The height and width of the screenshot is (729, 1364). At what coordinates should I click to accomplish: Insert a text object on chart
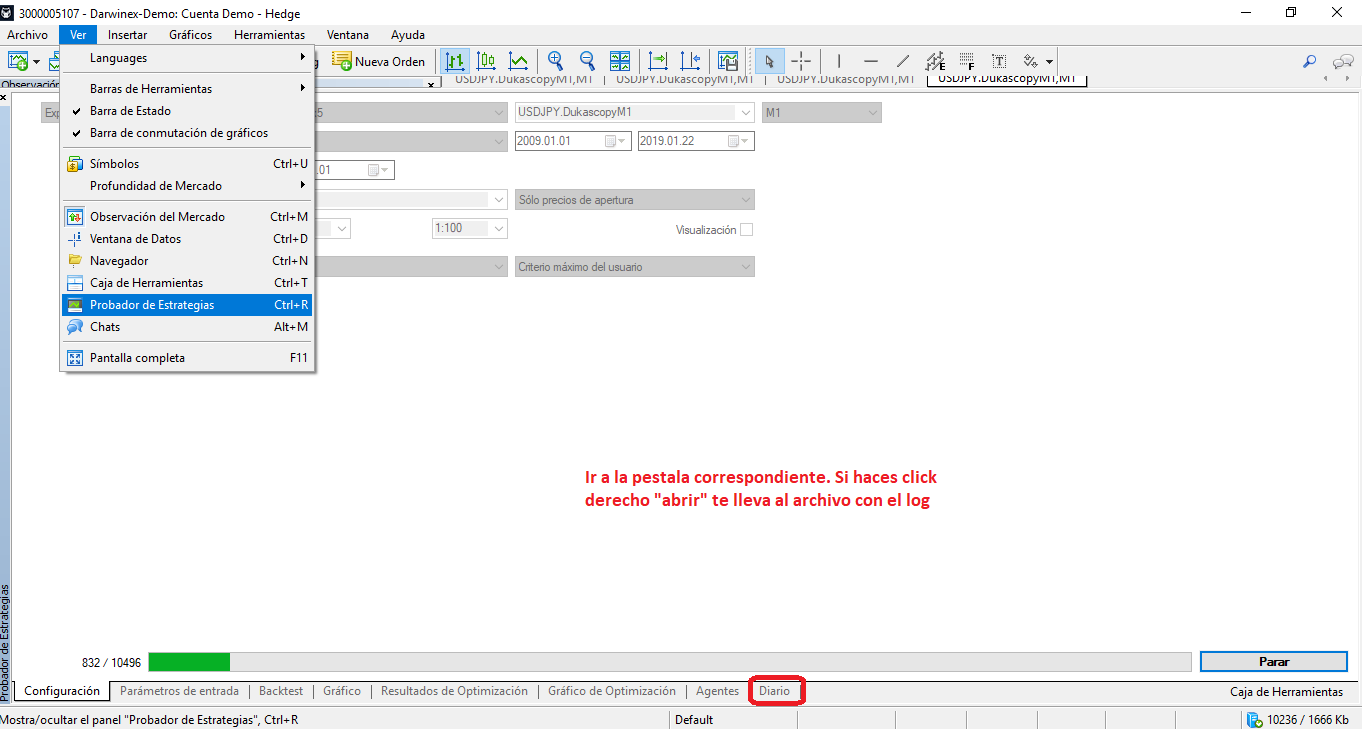point(999,61)
